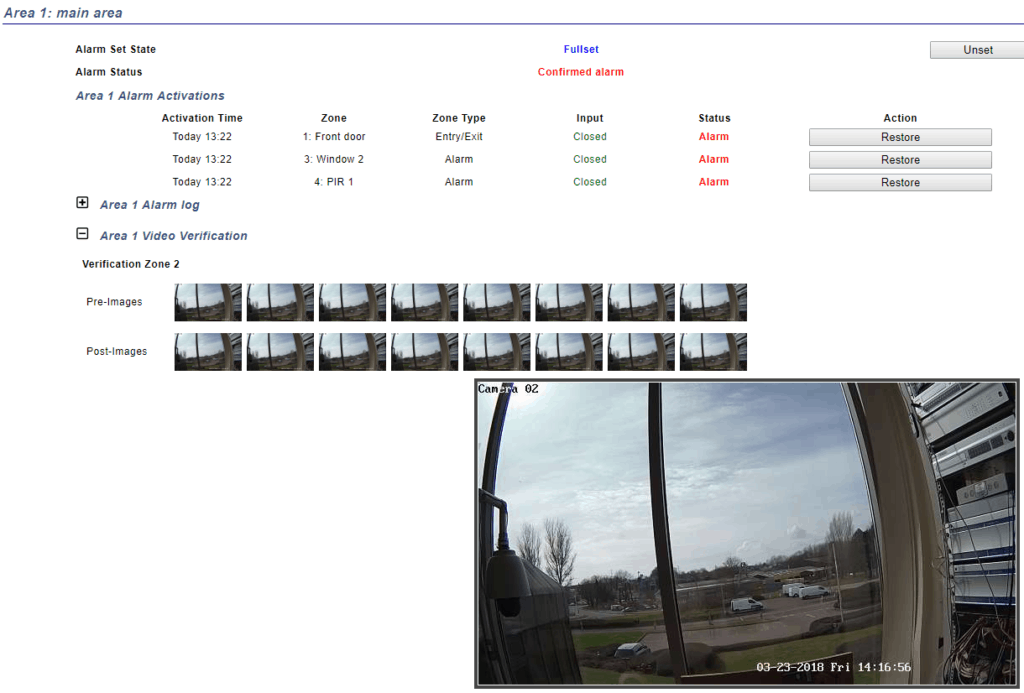Click the plus icon next to Alarm log
The width and height of the screenshot is (1024, 693).
82,202
